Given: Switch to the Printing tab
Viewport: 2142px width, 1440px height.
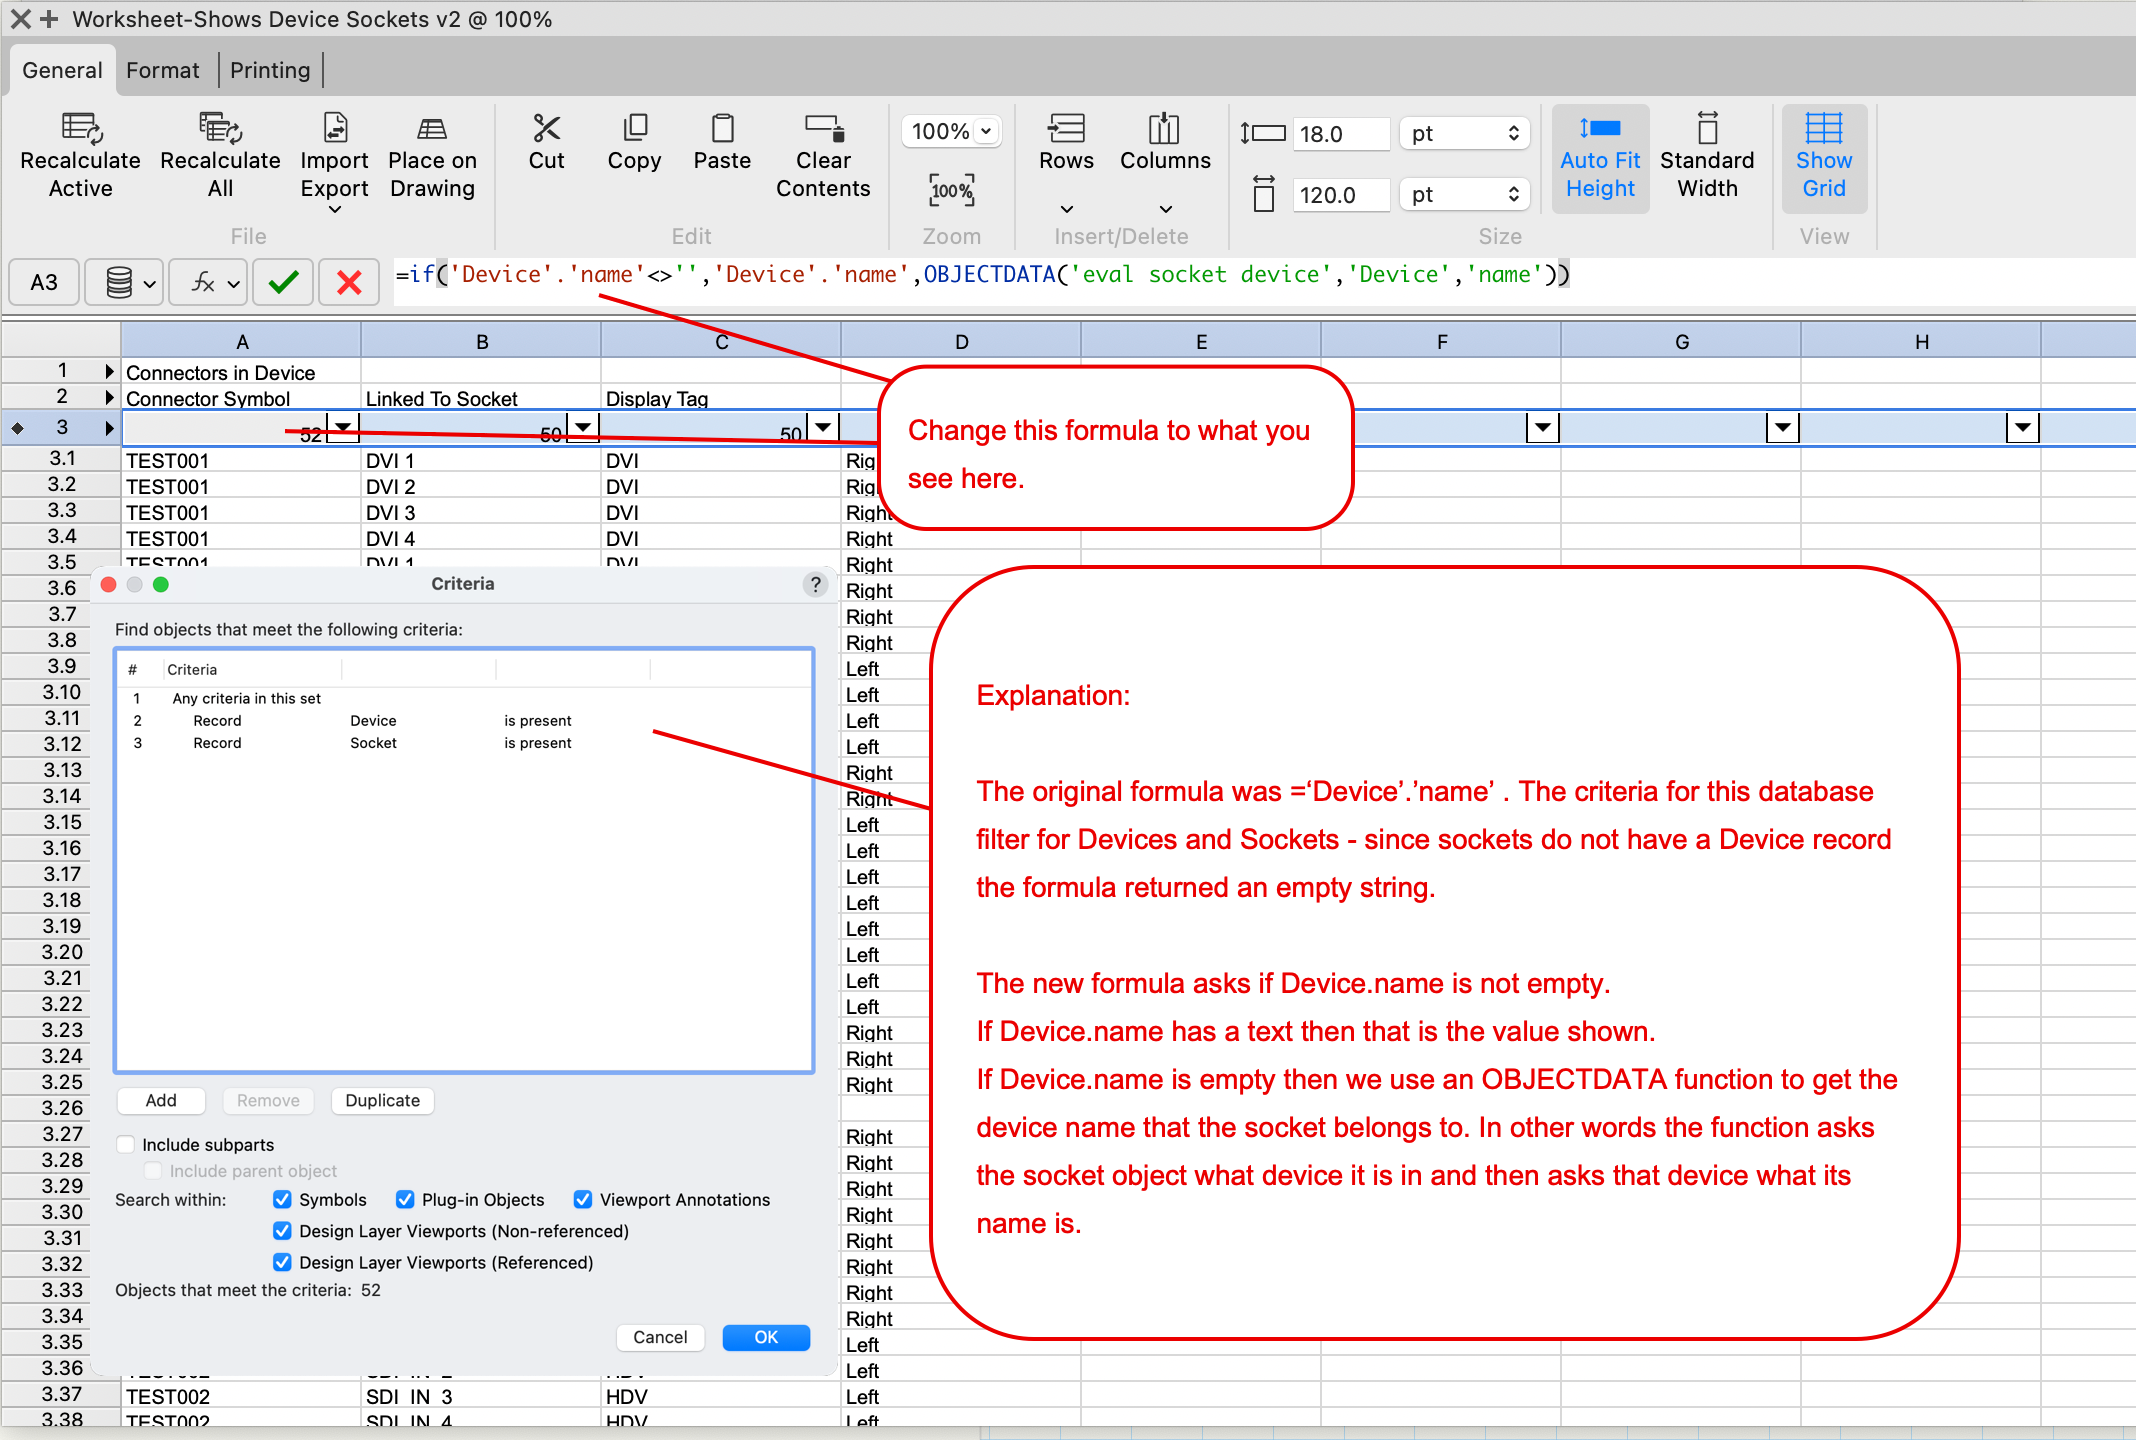Looking at the screenshot, I should (x=270, y=70).
